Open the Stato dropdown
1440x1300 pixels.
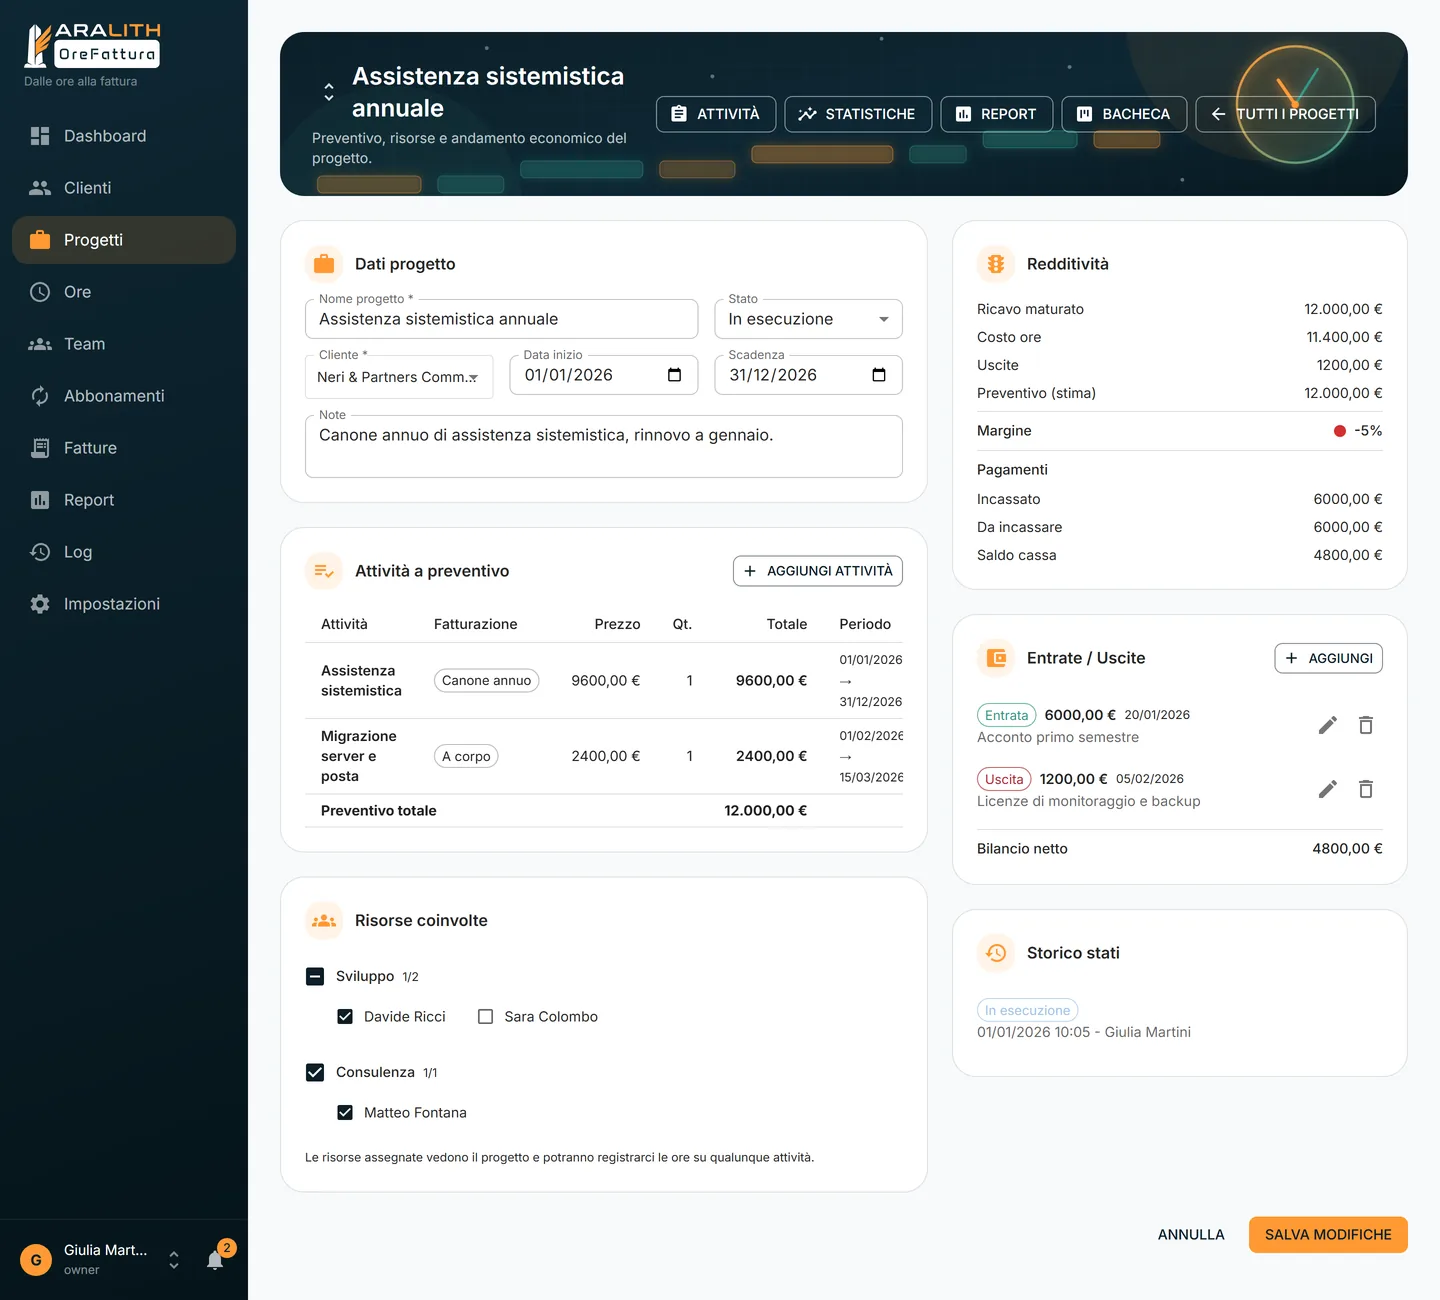(x=808, y=319)
